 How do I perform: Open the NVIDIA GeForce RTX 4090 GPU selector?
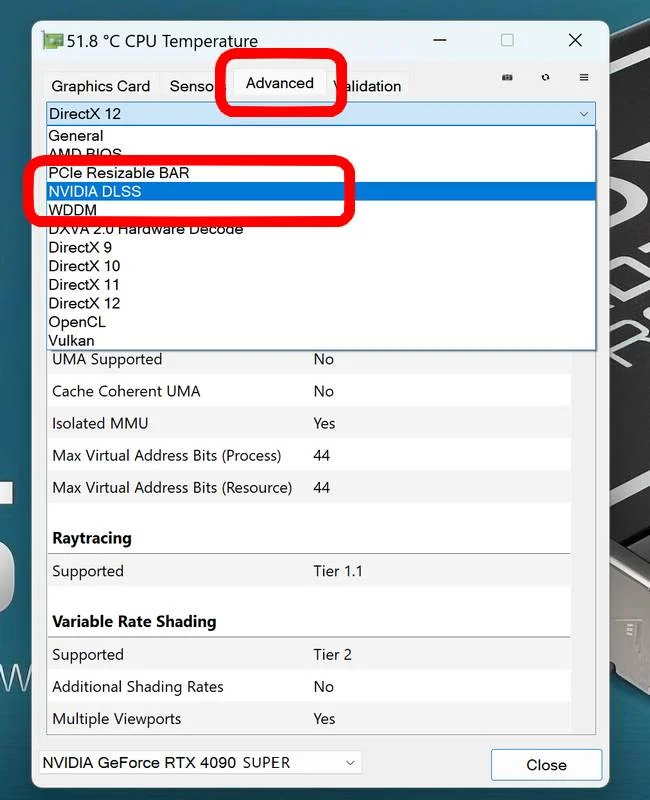200,763
